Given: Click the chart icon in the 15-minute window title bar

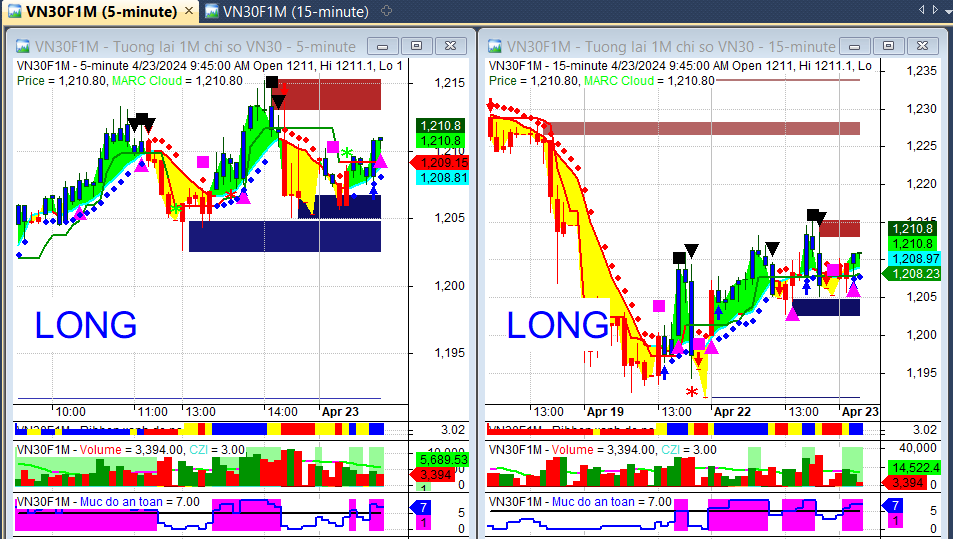Looking at the screenshot, I should pos(495,46).
